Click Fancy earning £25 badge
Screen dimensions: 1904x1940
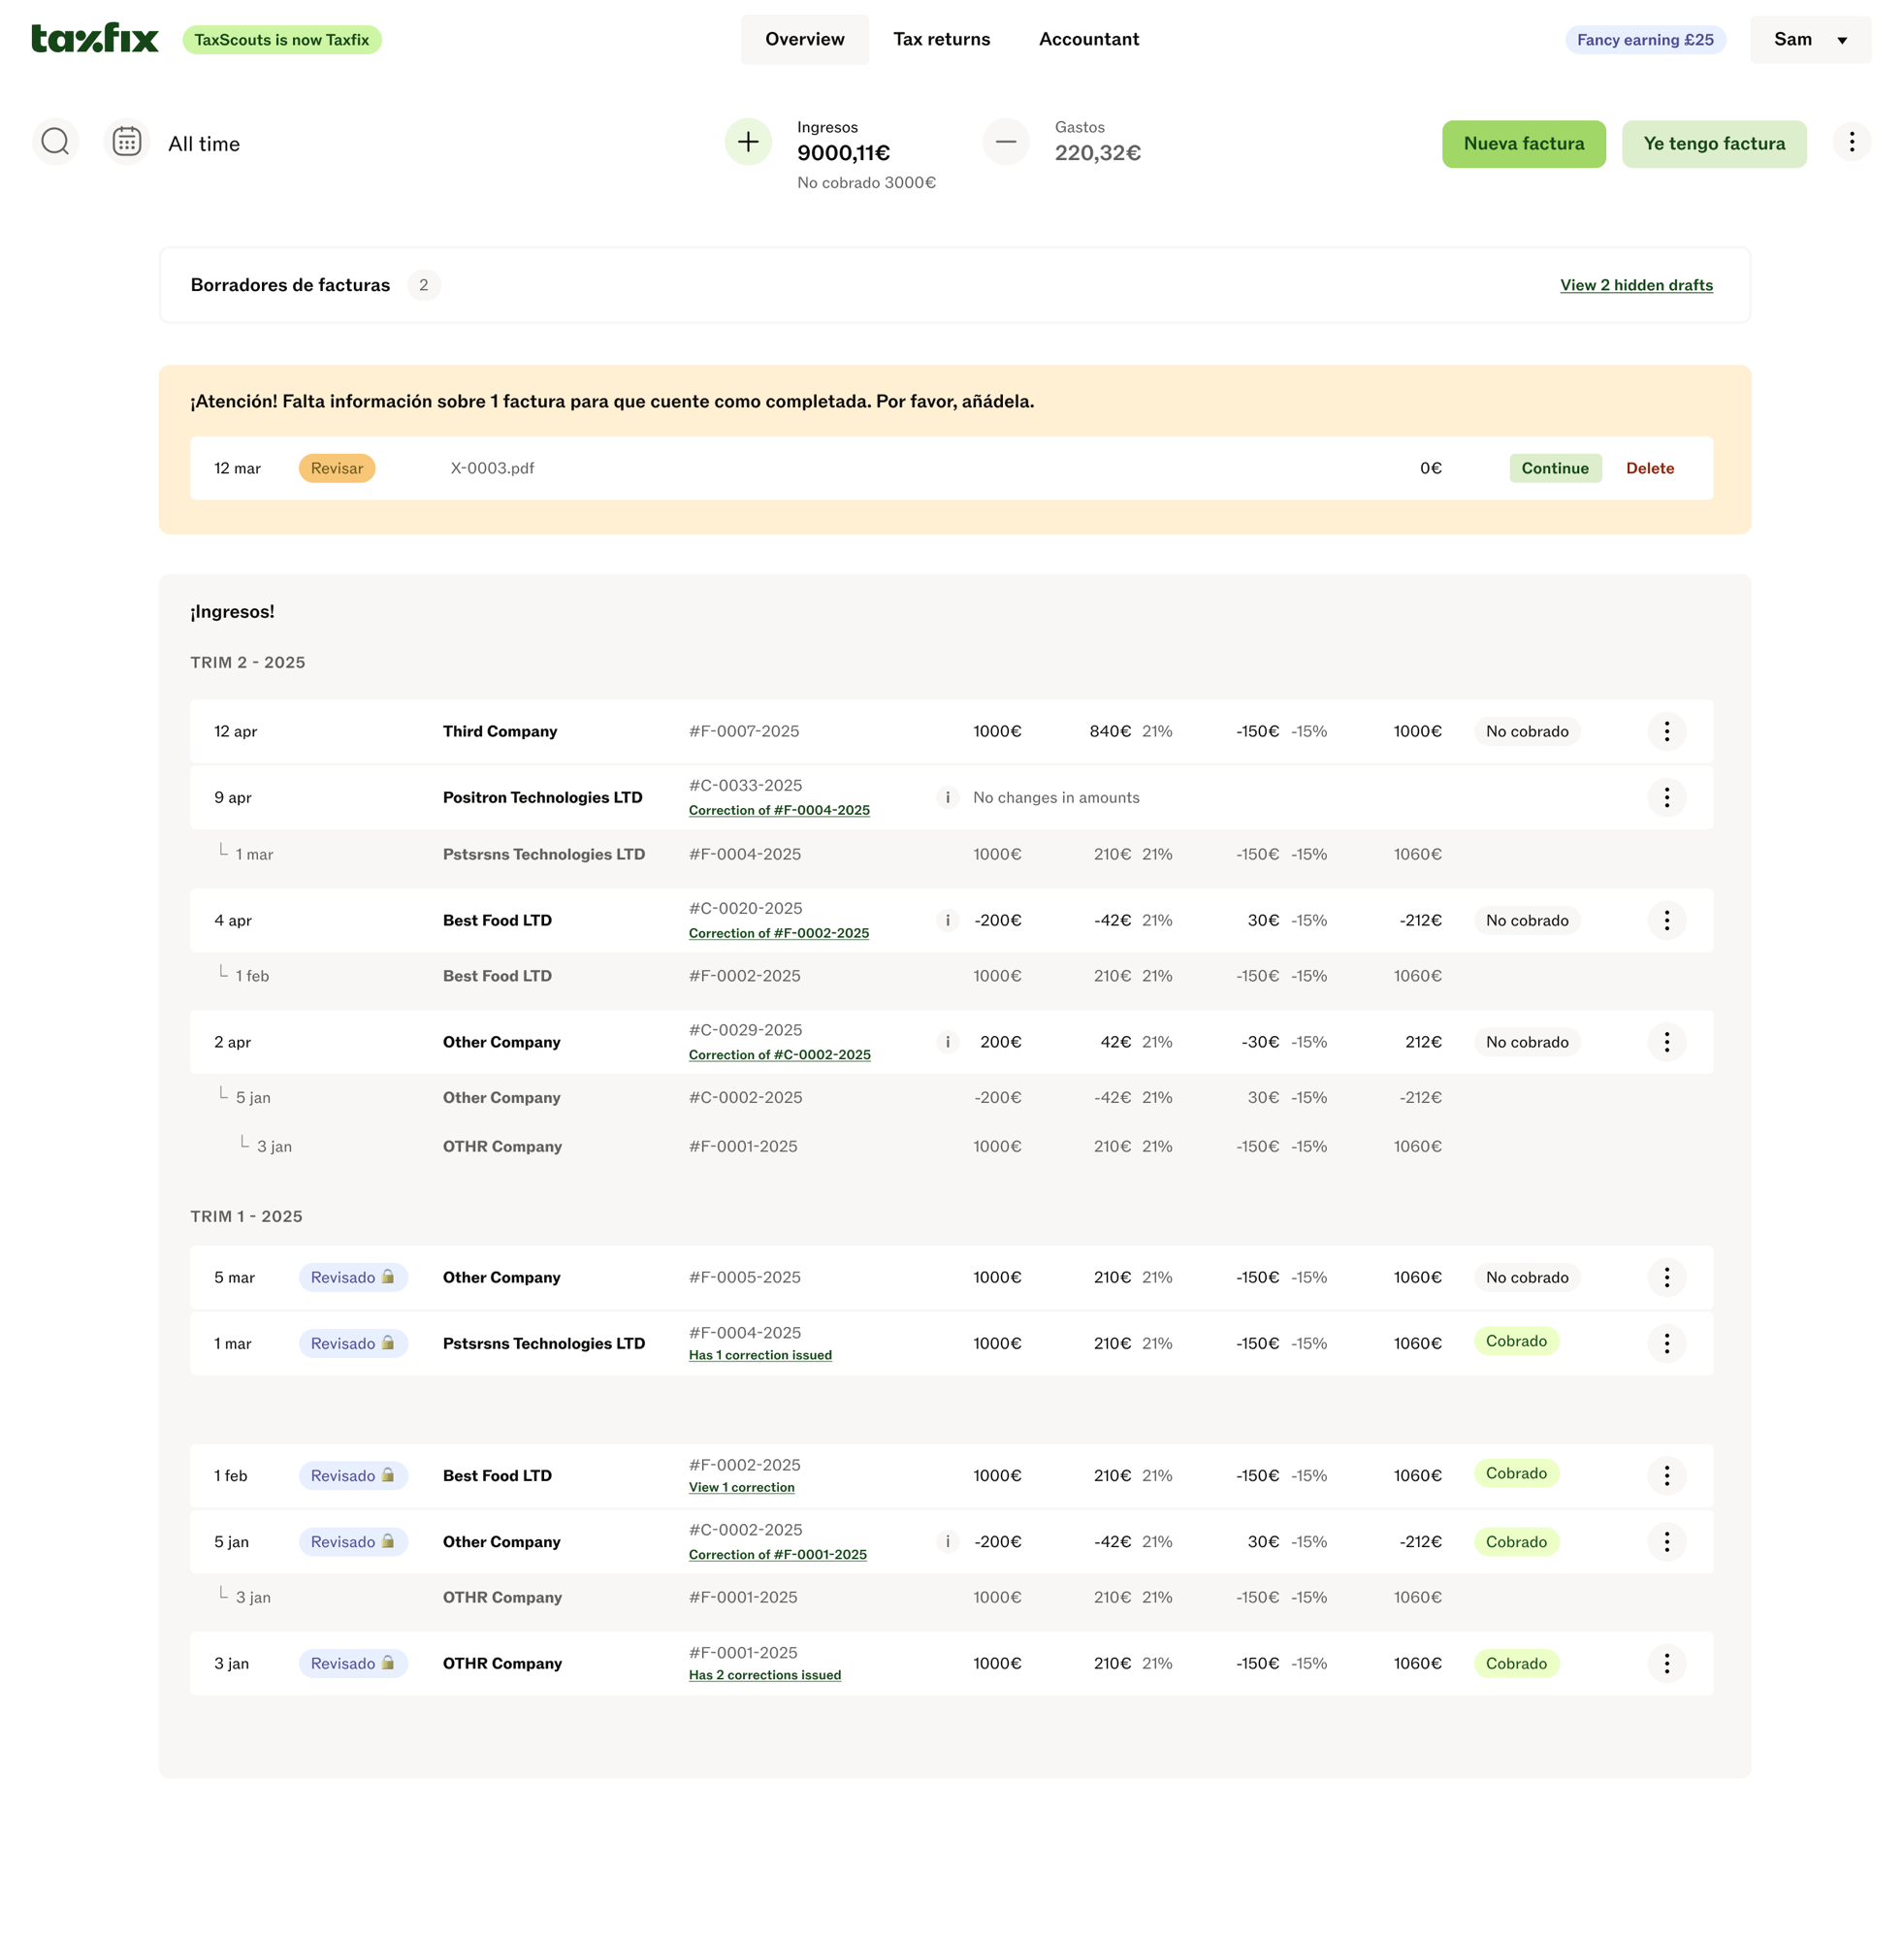point(1645,40)
